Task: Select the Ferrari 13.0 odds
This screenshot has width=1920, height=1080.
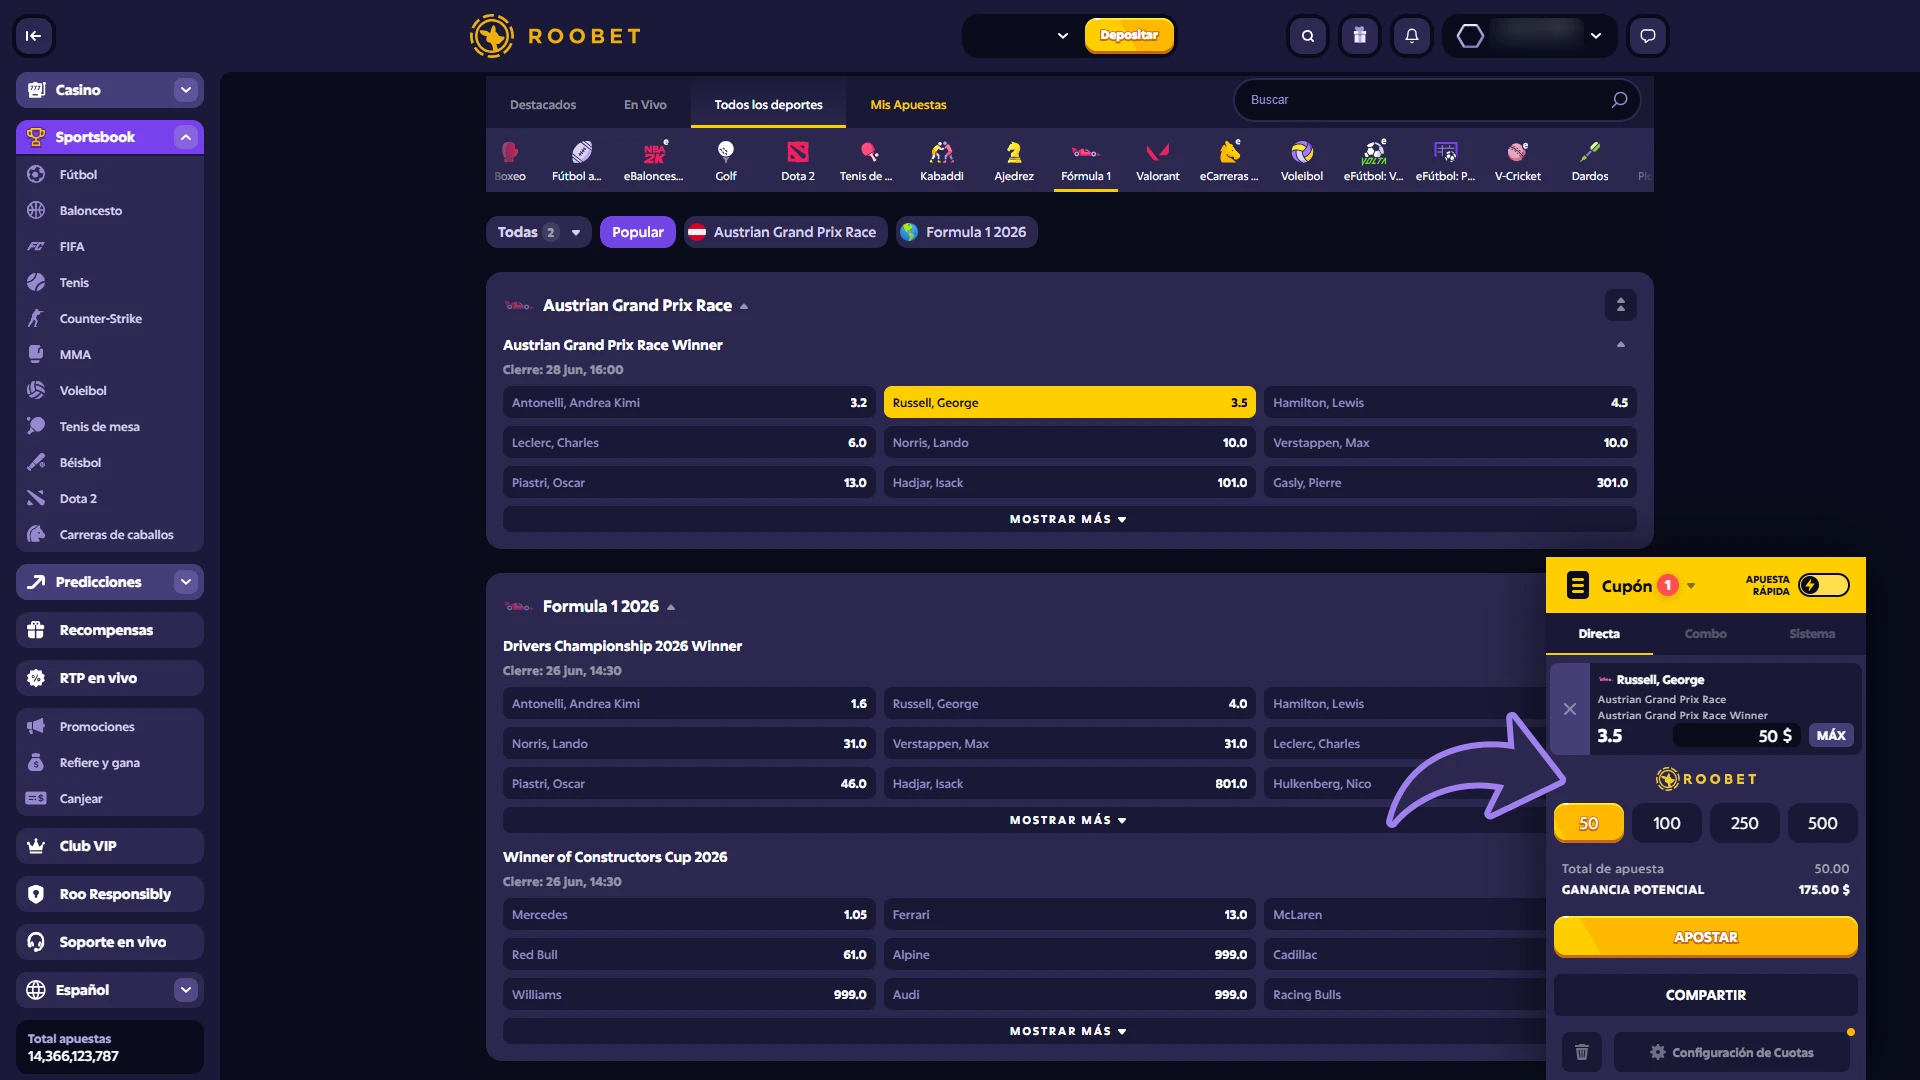Action: (x=1069, y=915)
